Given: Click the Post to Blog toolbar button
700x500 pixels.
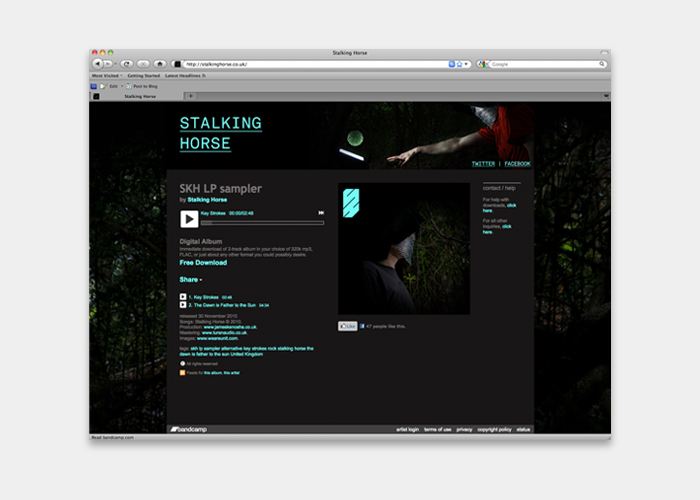Looking at the screenshot, I should tap(142, 86).
